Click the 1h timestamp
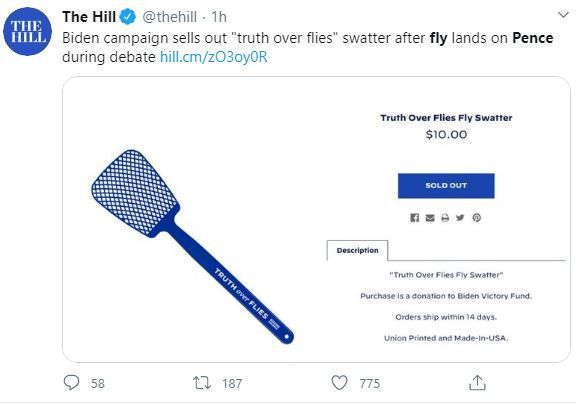This screenshot has width=576, height=405. 219,17
